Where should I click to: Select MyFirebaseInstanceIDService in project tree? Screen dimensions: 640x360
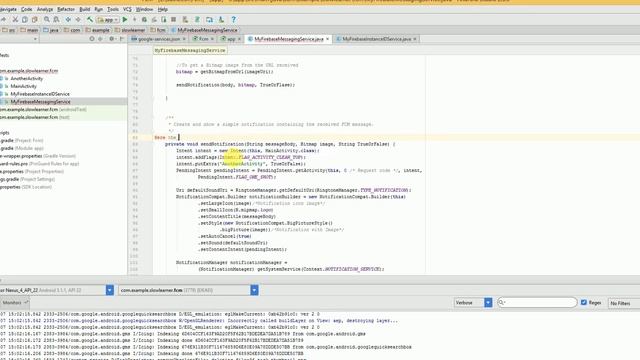pyautogui.click(x=40, y=94)
